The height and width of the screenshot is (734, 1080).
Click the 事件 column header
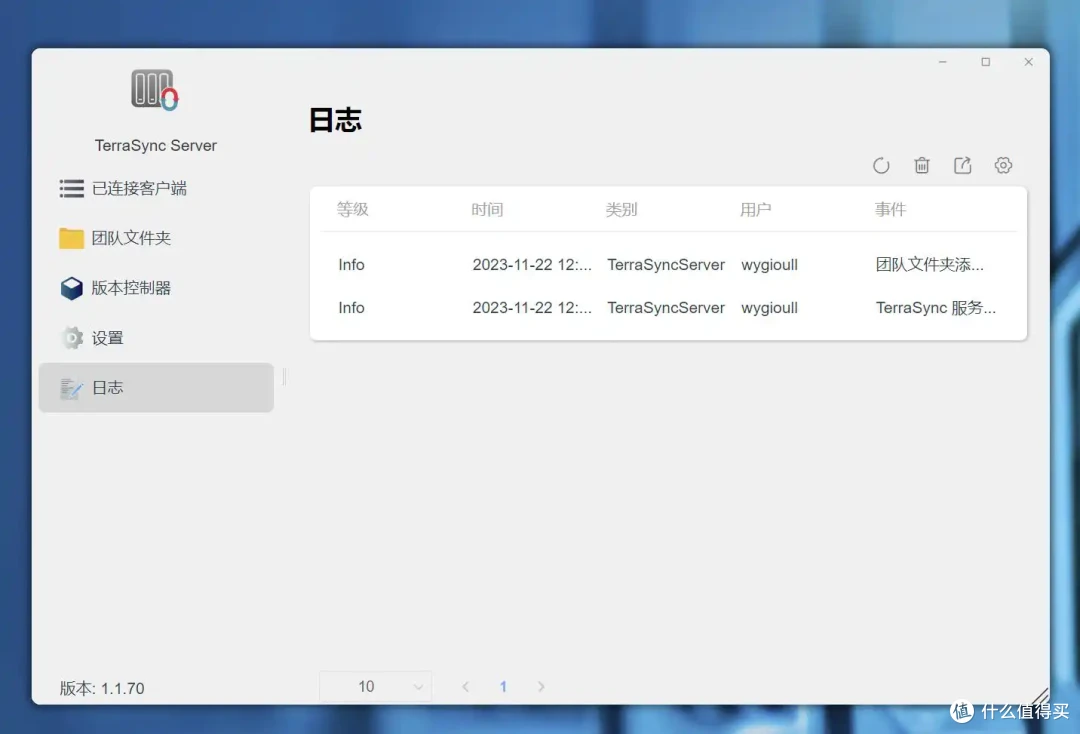890,209
